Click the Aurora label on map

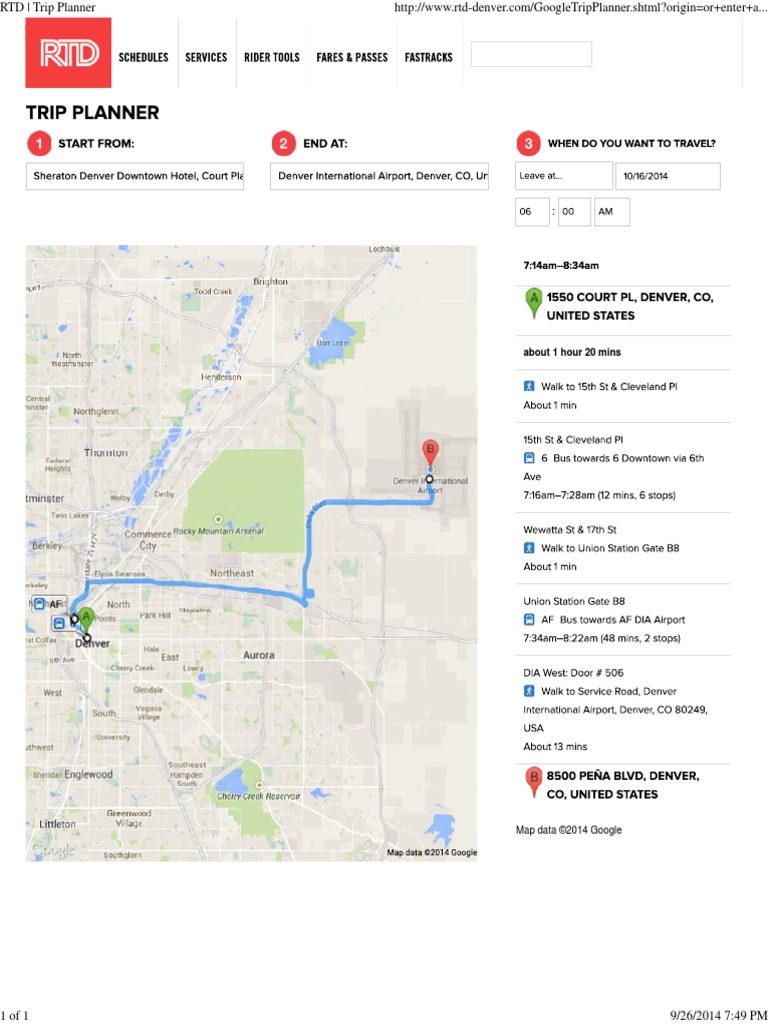[259, 655]
